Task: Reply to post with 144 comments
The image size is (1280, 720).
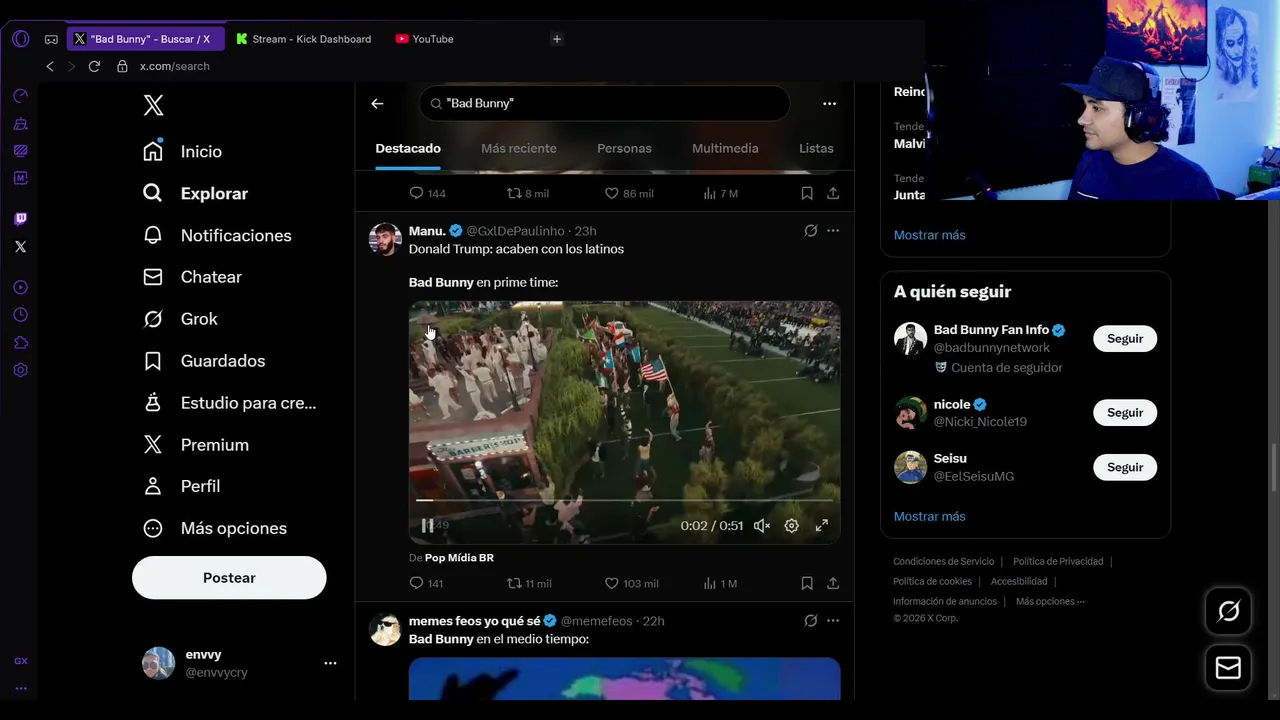Action: (x=427, y=193)
